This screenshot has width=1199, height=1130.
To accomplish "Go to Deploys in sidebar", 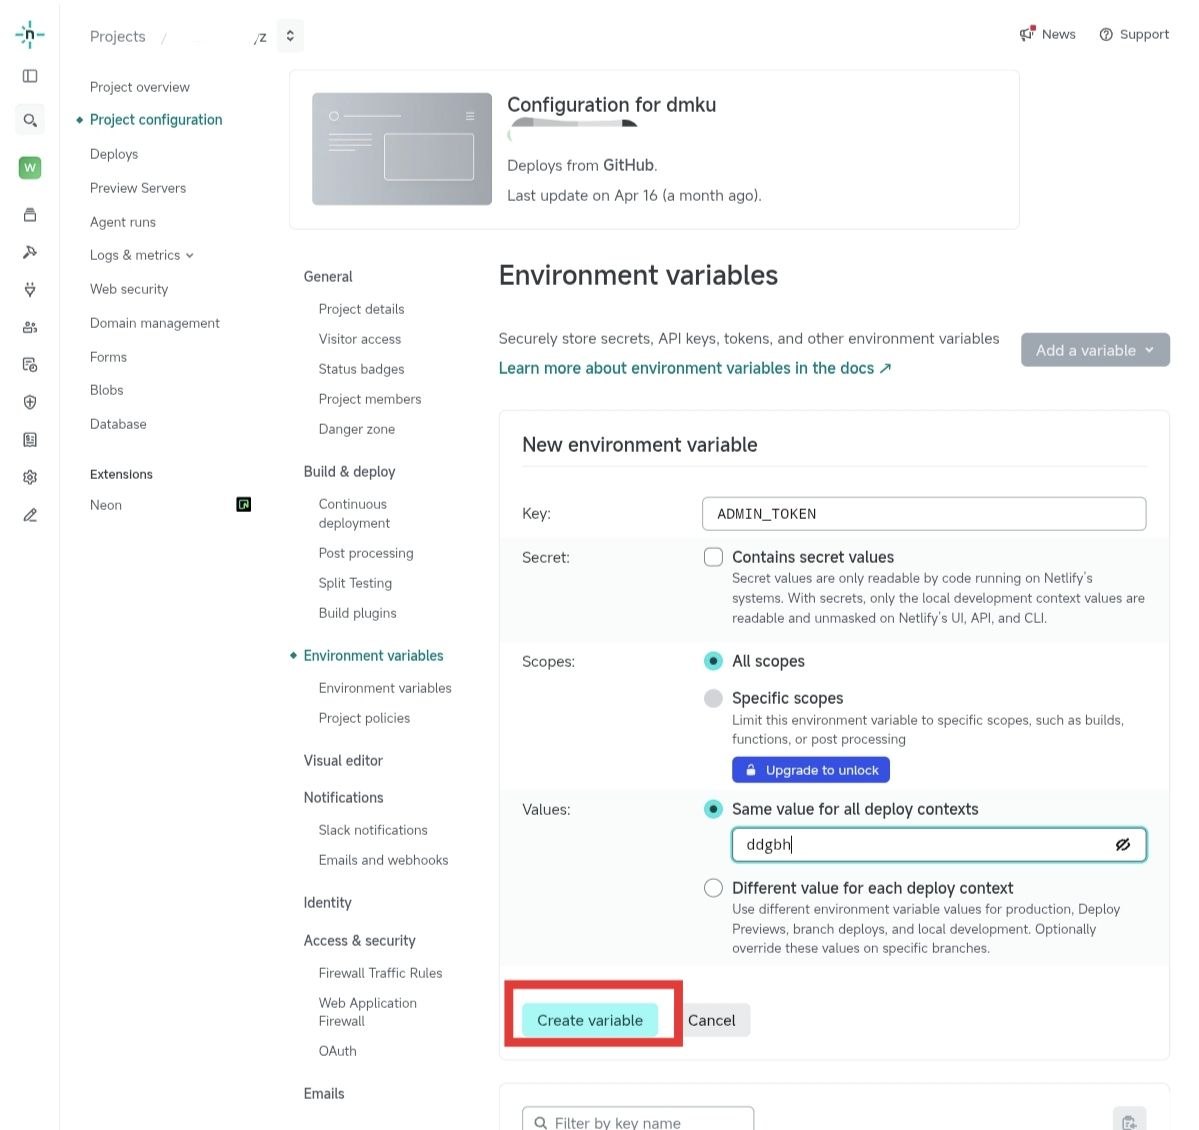I will (x=114, y=154).
